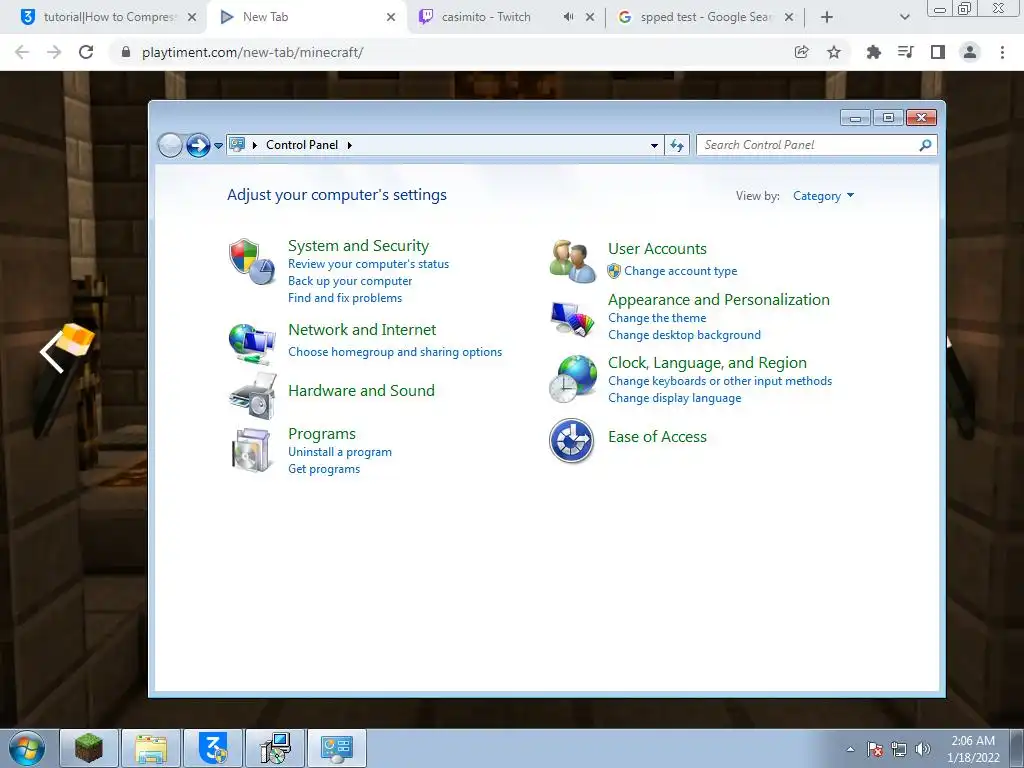Image resolution: width=1024 pixels, height=768 pixels.
Task: Open the Chrome media control icon
Action: click(906, 52)
